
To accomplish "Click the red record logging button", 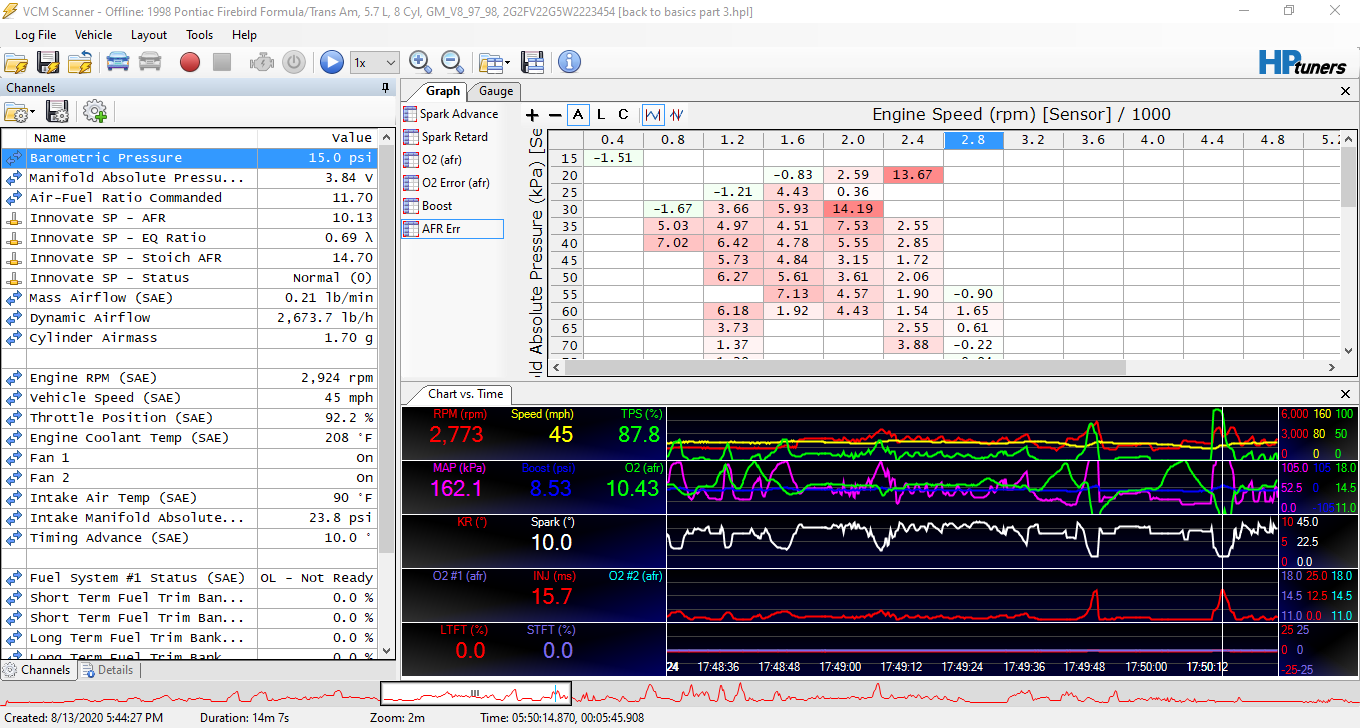I will pyautogui.click(x=190, y=62).
